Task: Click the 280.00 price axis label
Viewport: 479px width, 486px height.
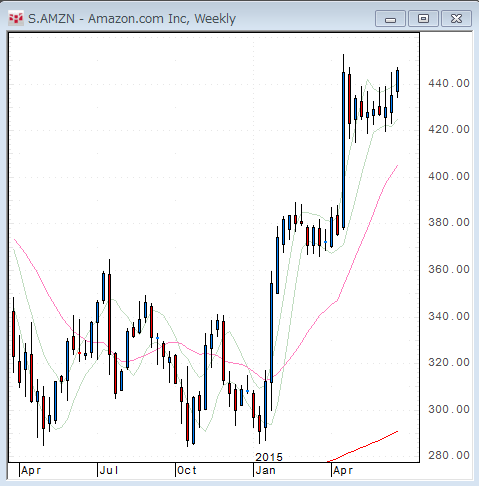Action: [449, 455]
